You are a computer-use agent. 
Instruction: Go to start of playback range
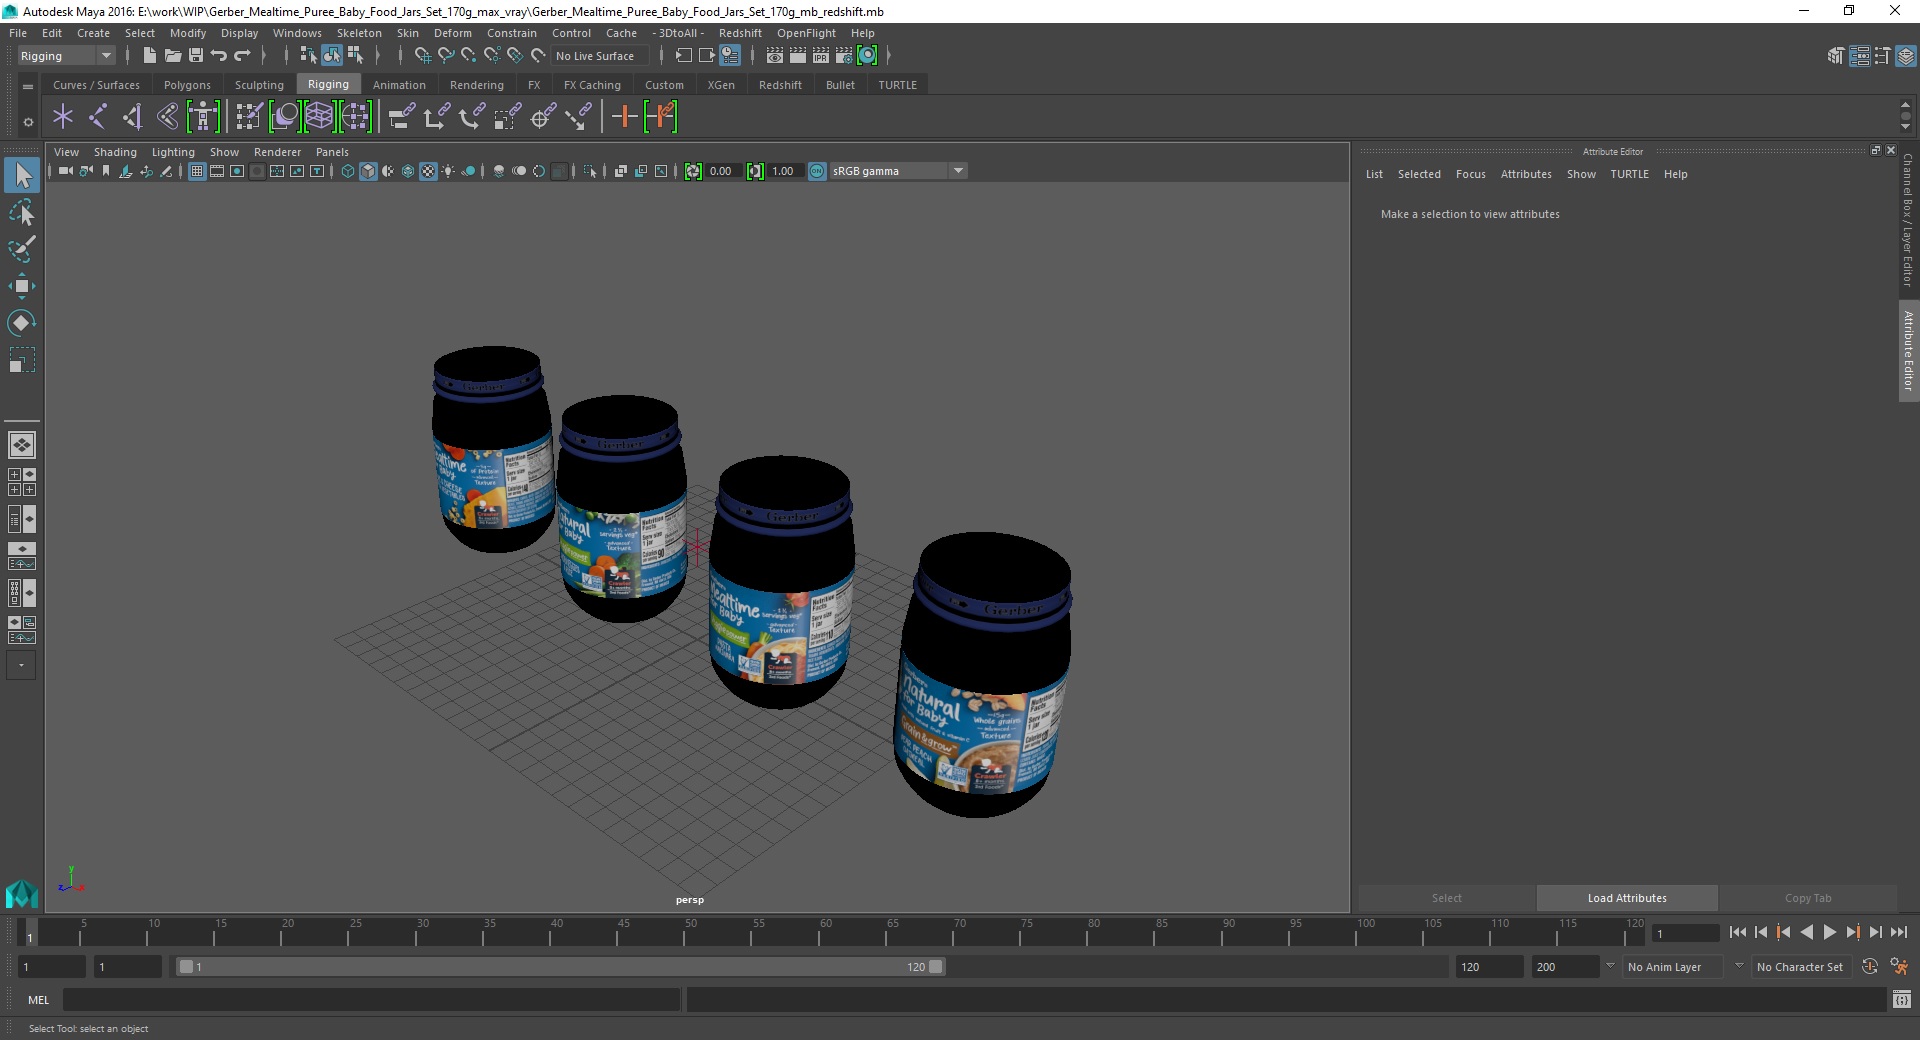point(1737,932)
